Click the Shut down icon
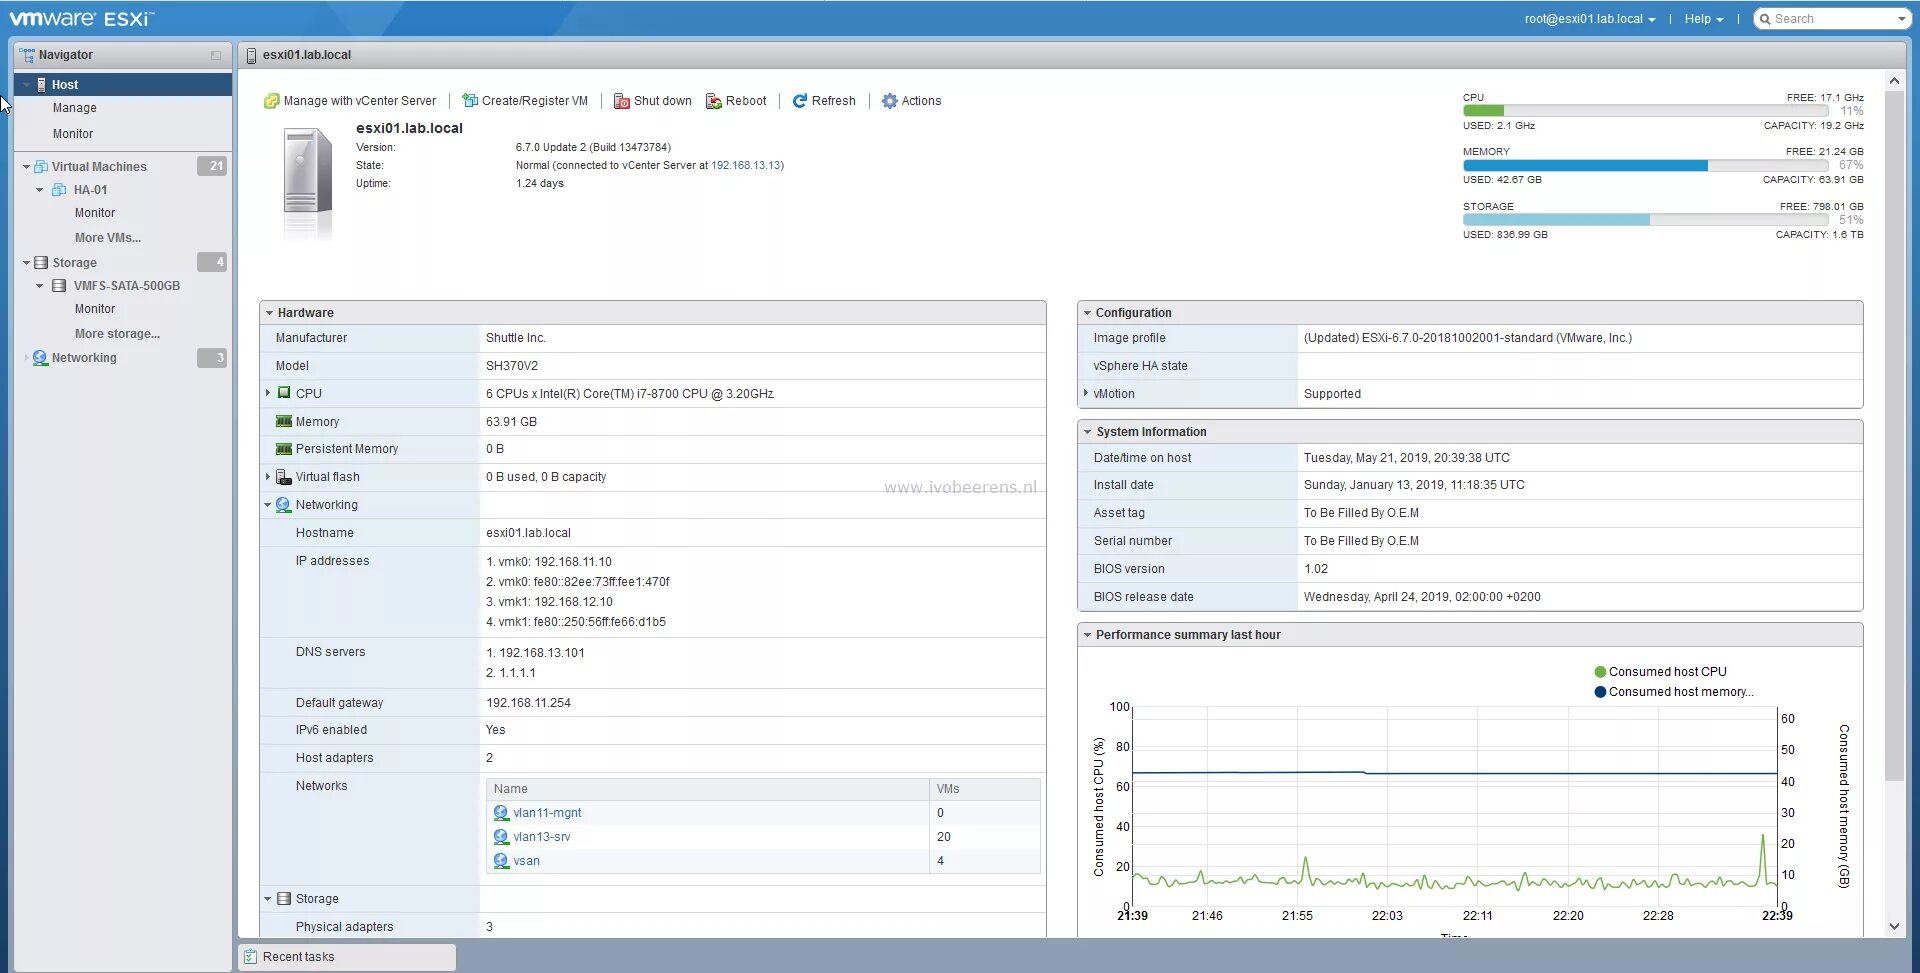The width and height of the screenshot is (1920, 973). (x=621, y=101)
